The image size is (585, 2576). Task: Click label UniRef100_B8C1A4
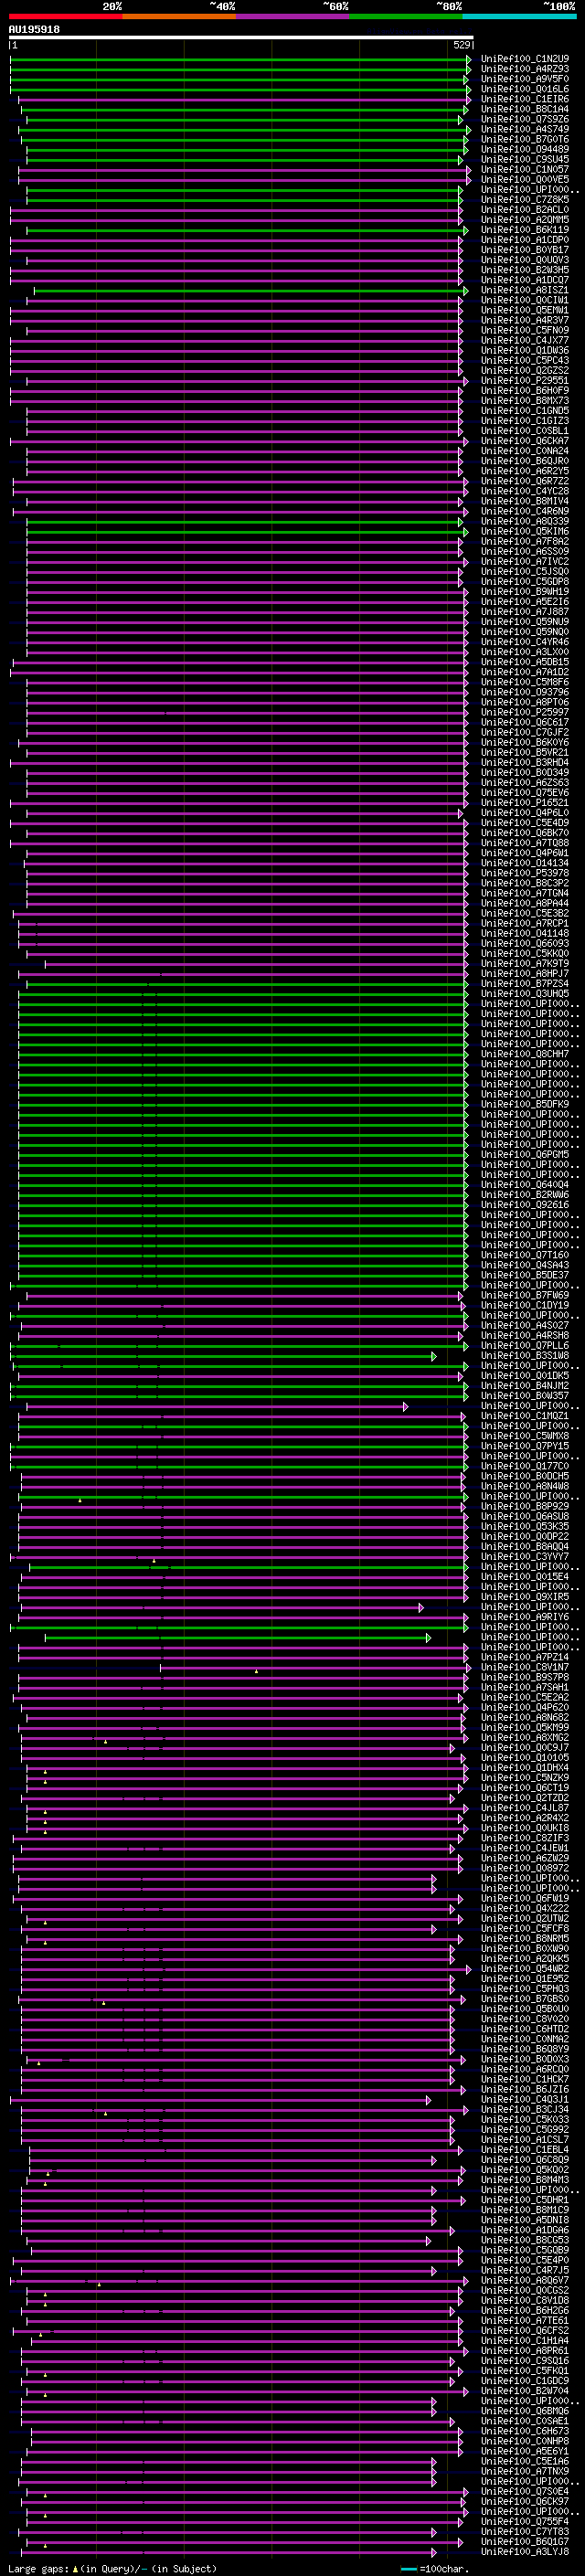pyautogui.click(x=525, y=109)
